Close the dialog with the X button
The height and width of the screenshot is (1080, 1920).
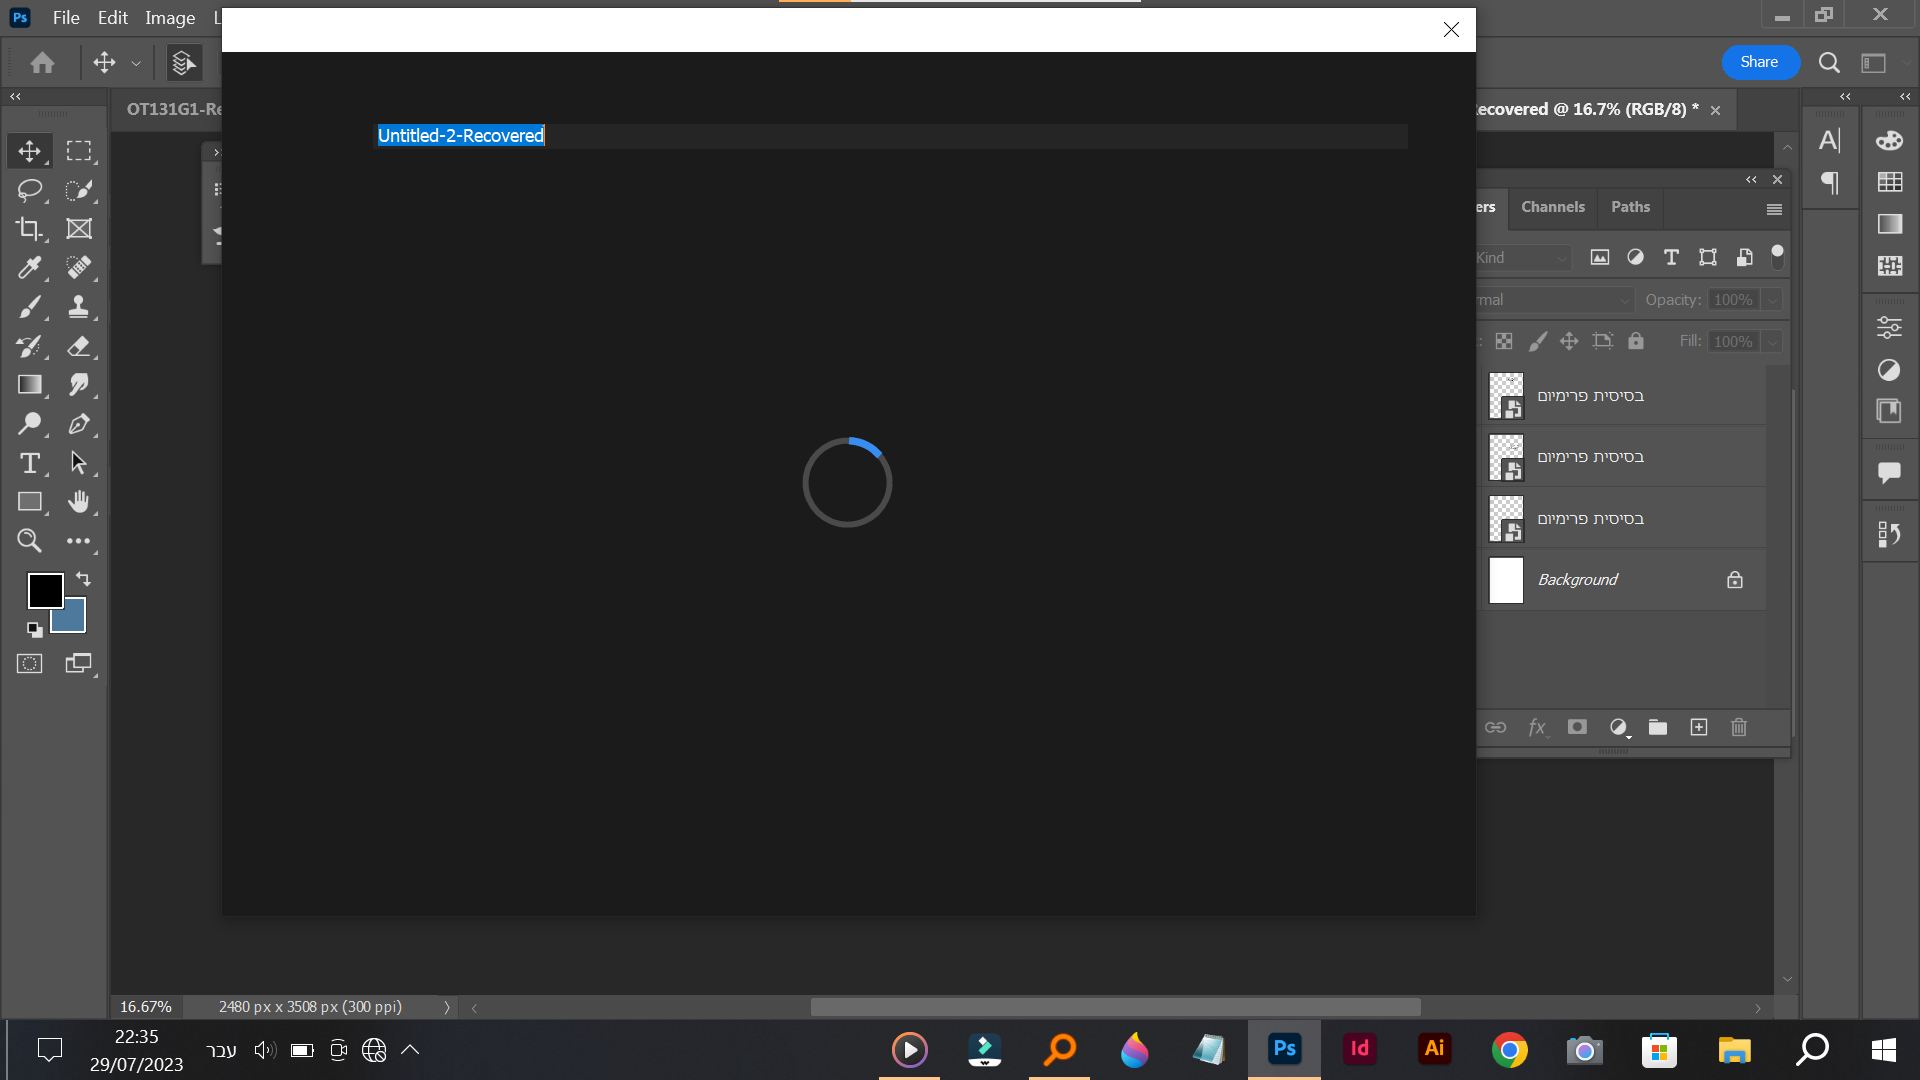pos(1451,30)
